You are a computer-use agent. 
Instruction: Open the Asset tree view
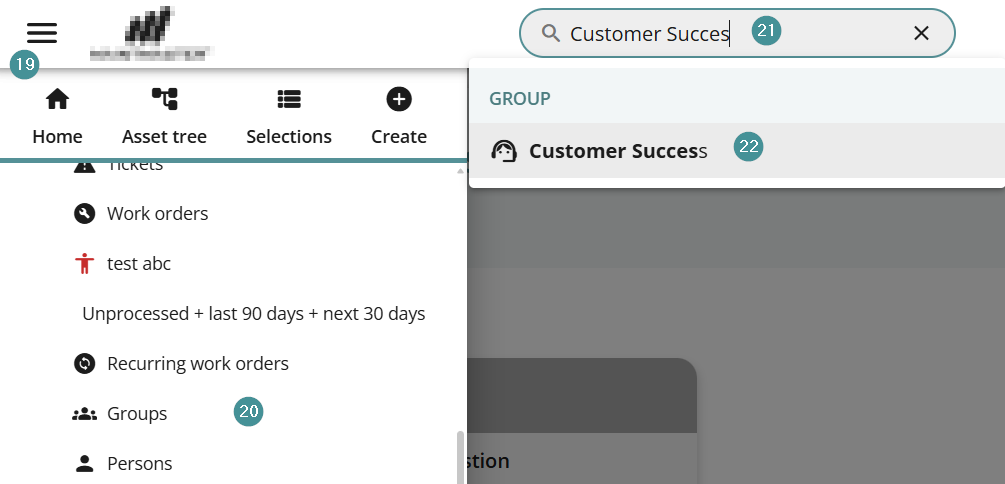point(164,116)
